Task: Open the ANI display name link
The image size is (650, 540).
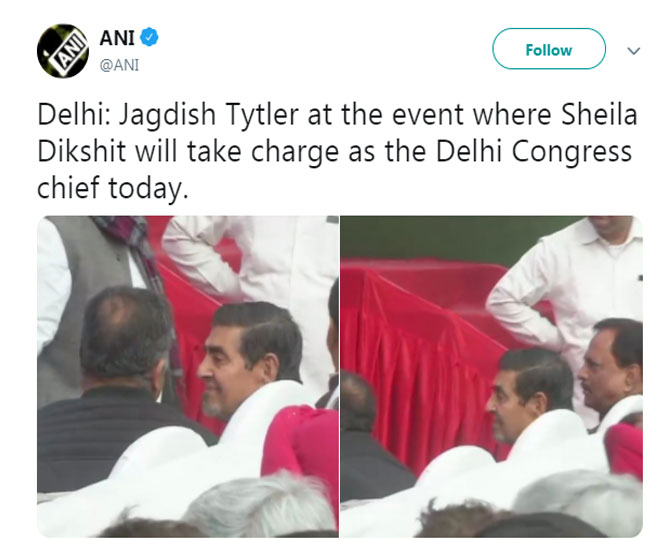Action: pos(117,38)
